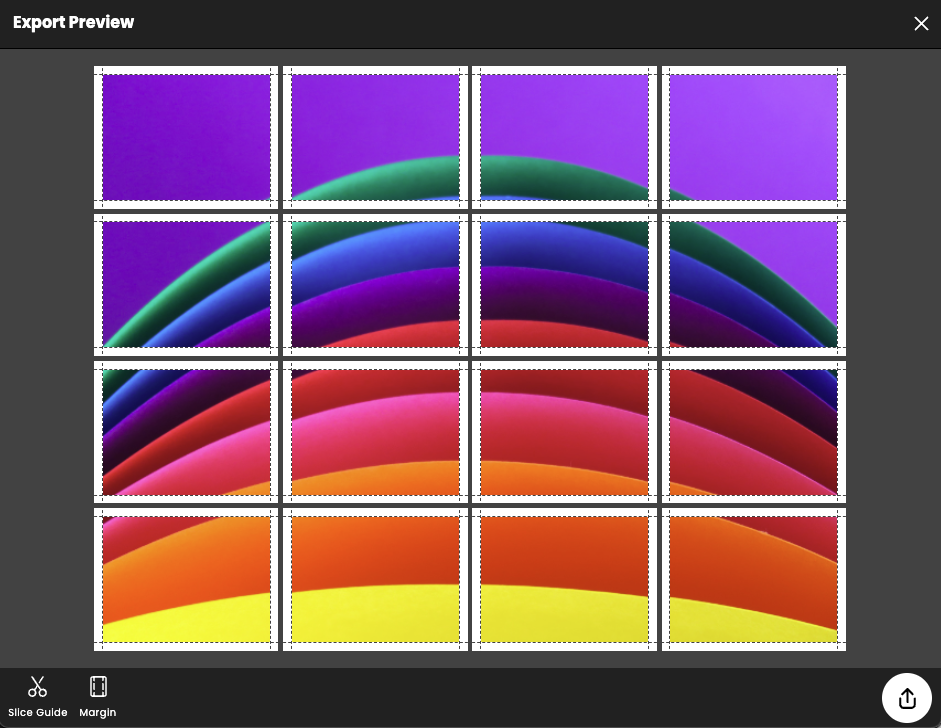This screenshot has height=728, width=941.
Task: Click the Export Preview title
Action: click(73, 22)
